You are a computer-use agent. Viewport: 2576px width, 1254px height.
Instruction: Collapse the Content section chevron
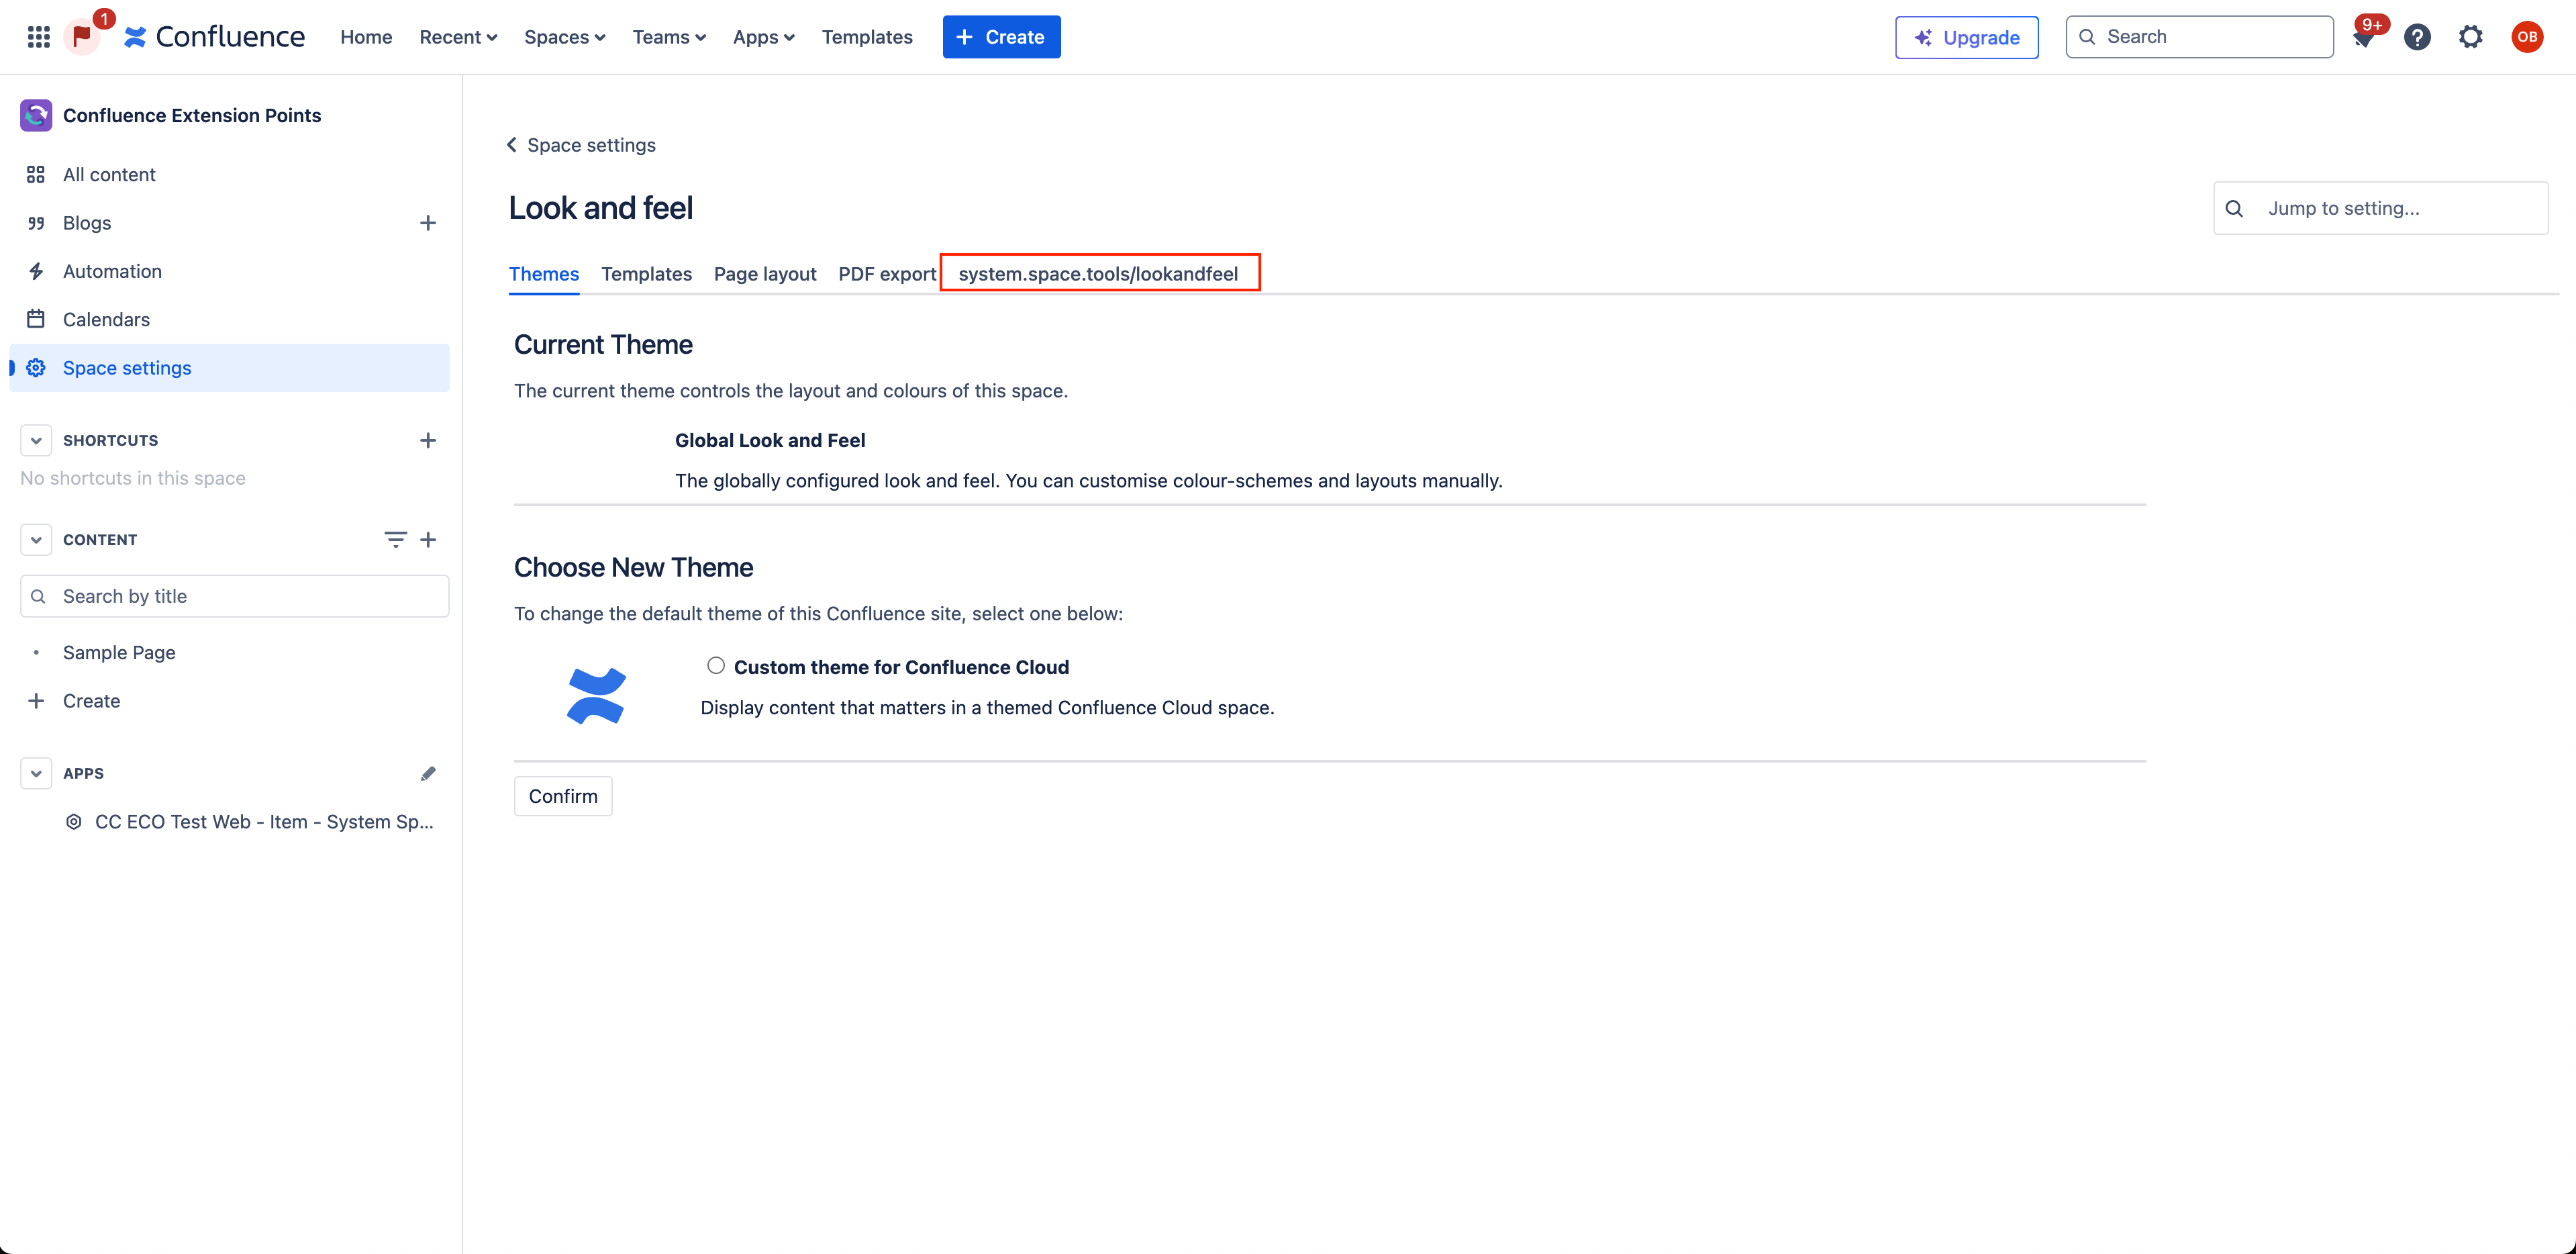36,539
